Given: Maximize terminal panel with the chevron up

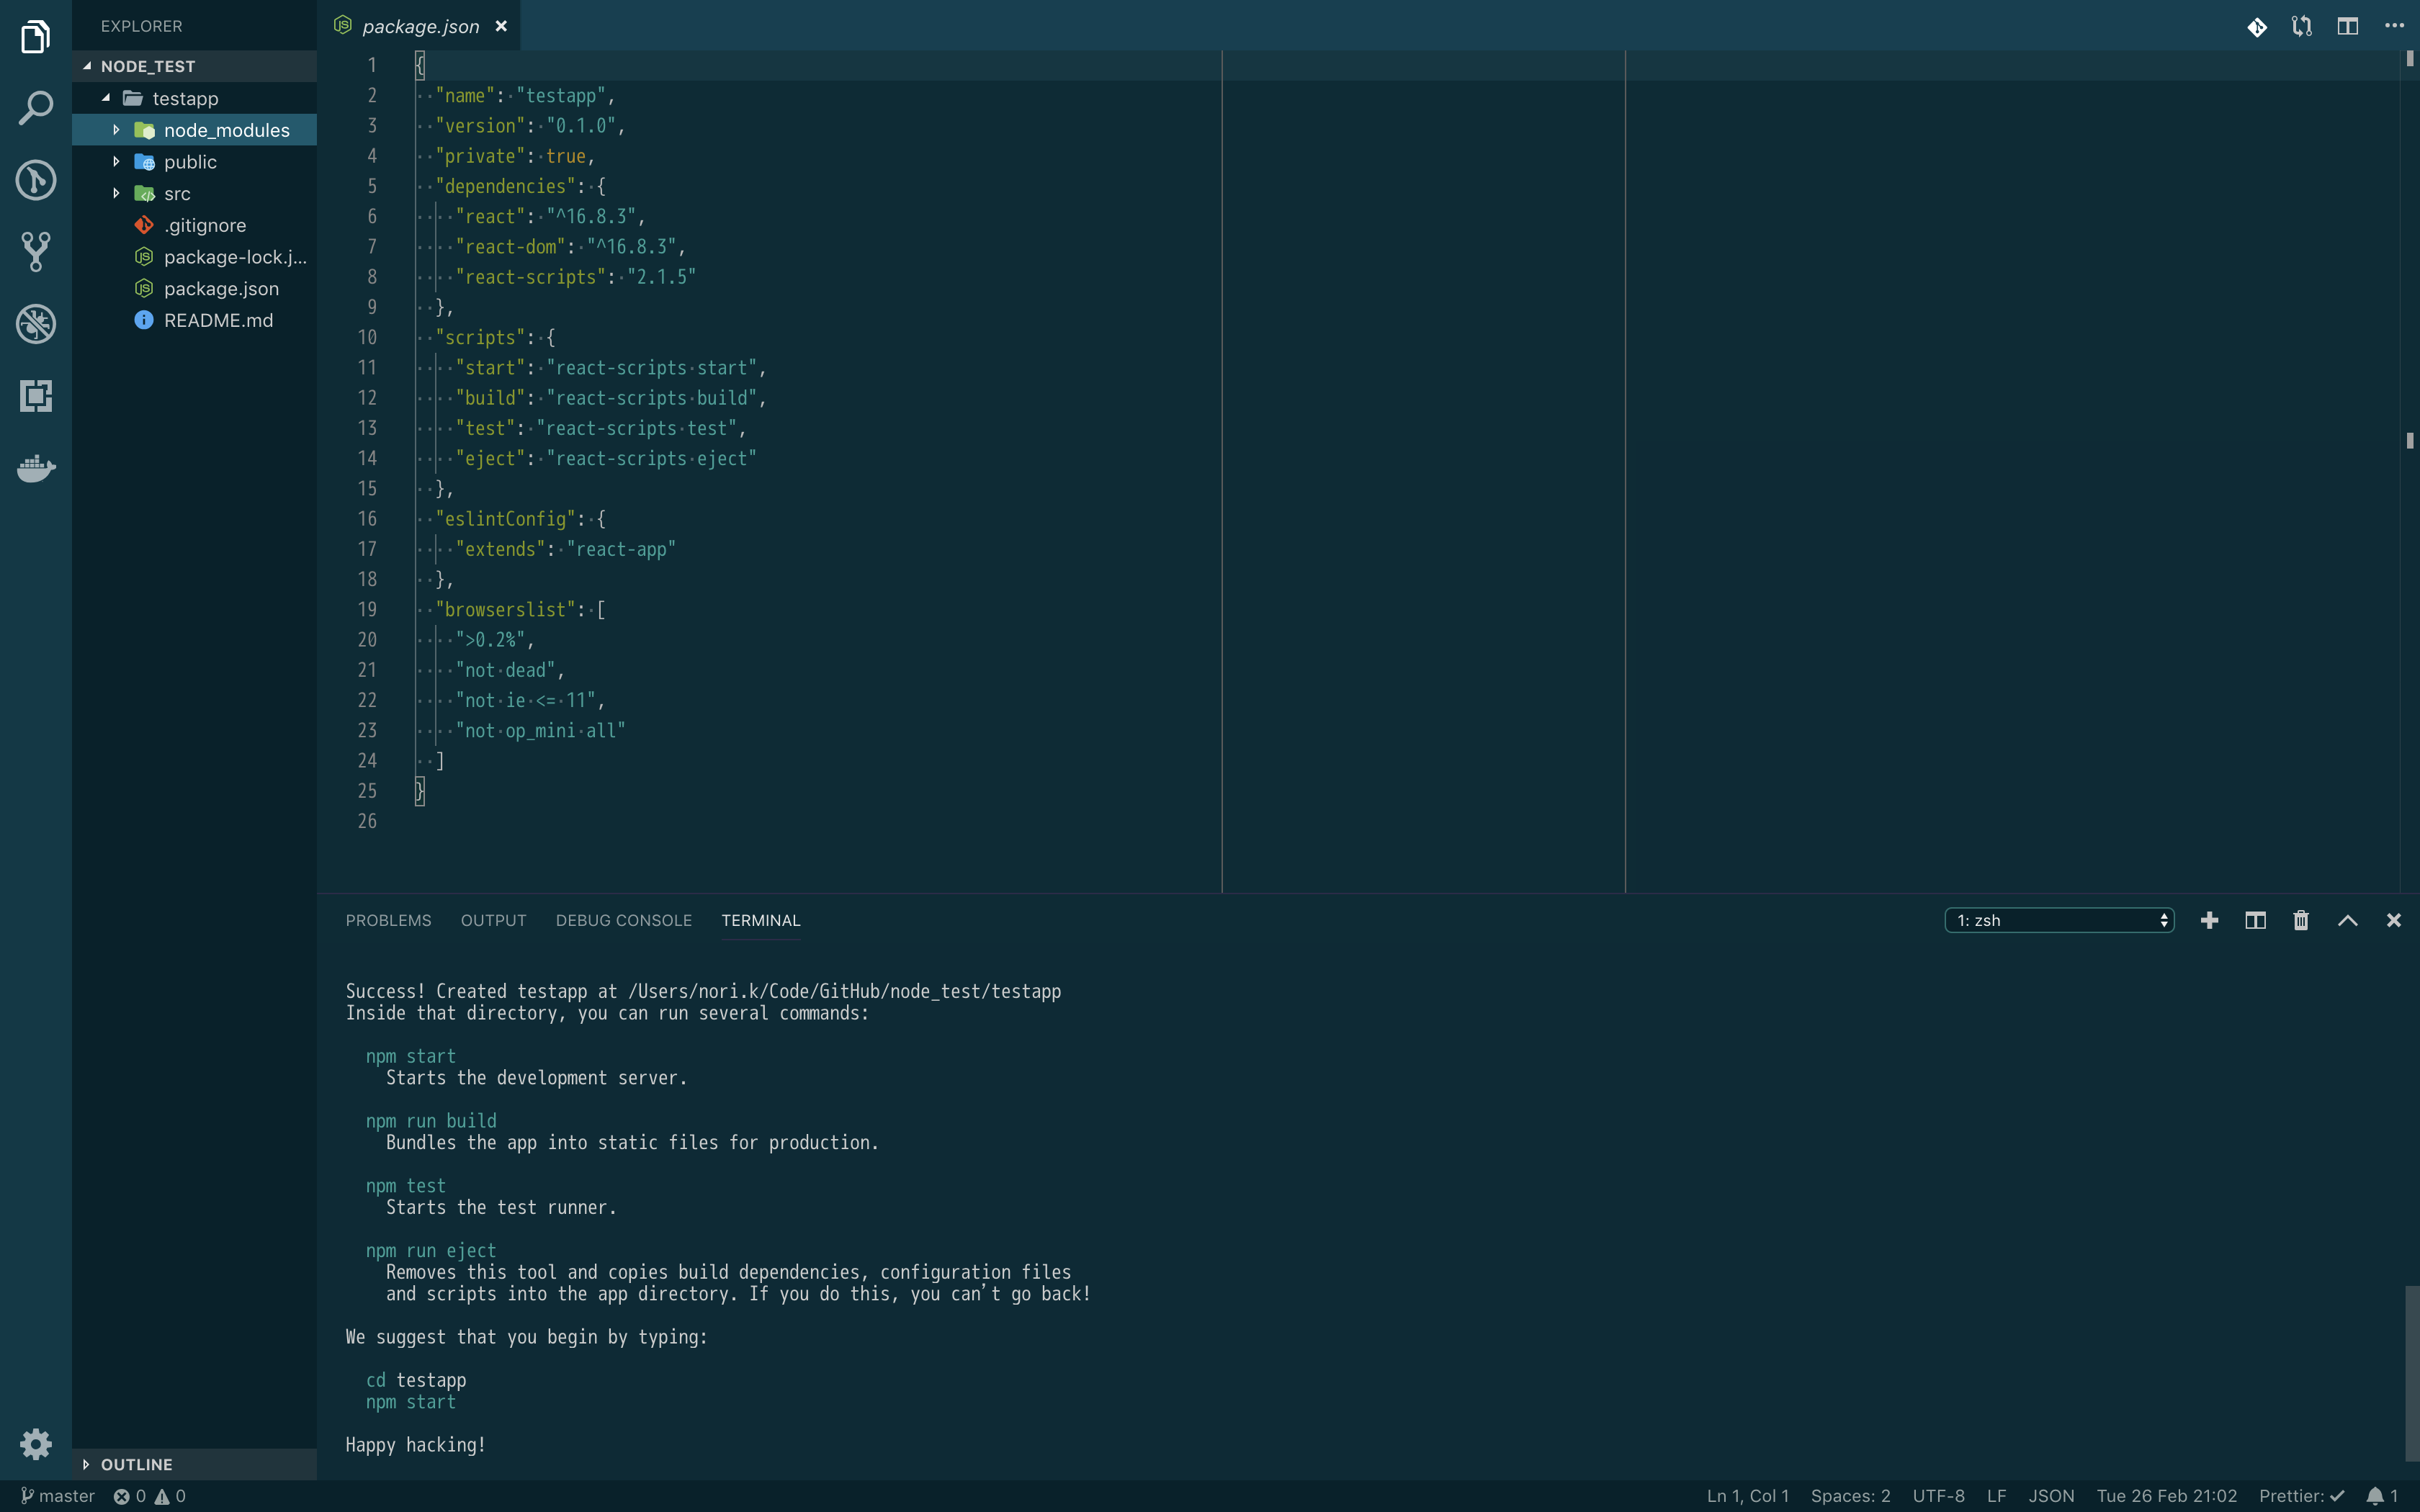Looking at the screenshot, I should (2347, 920).
